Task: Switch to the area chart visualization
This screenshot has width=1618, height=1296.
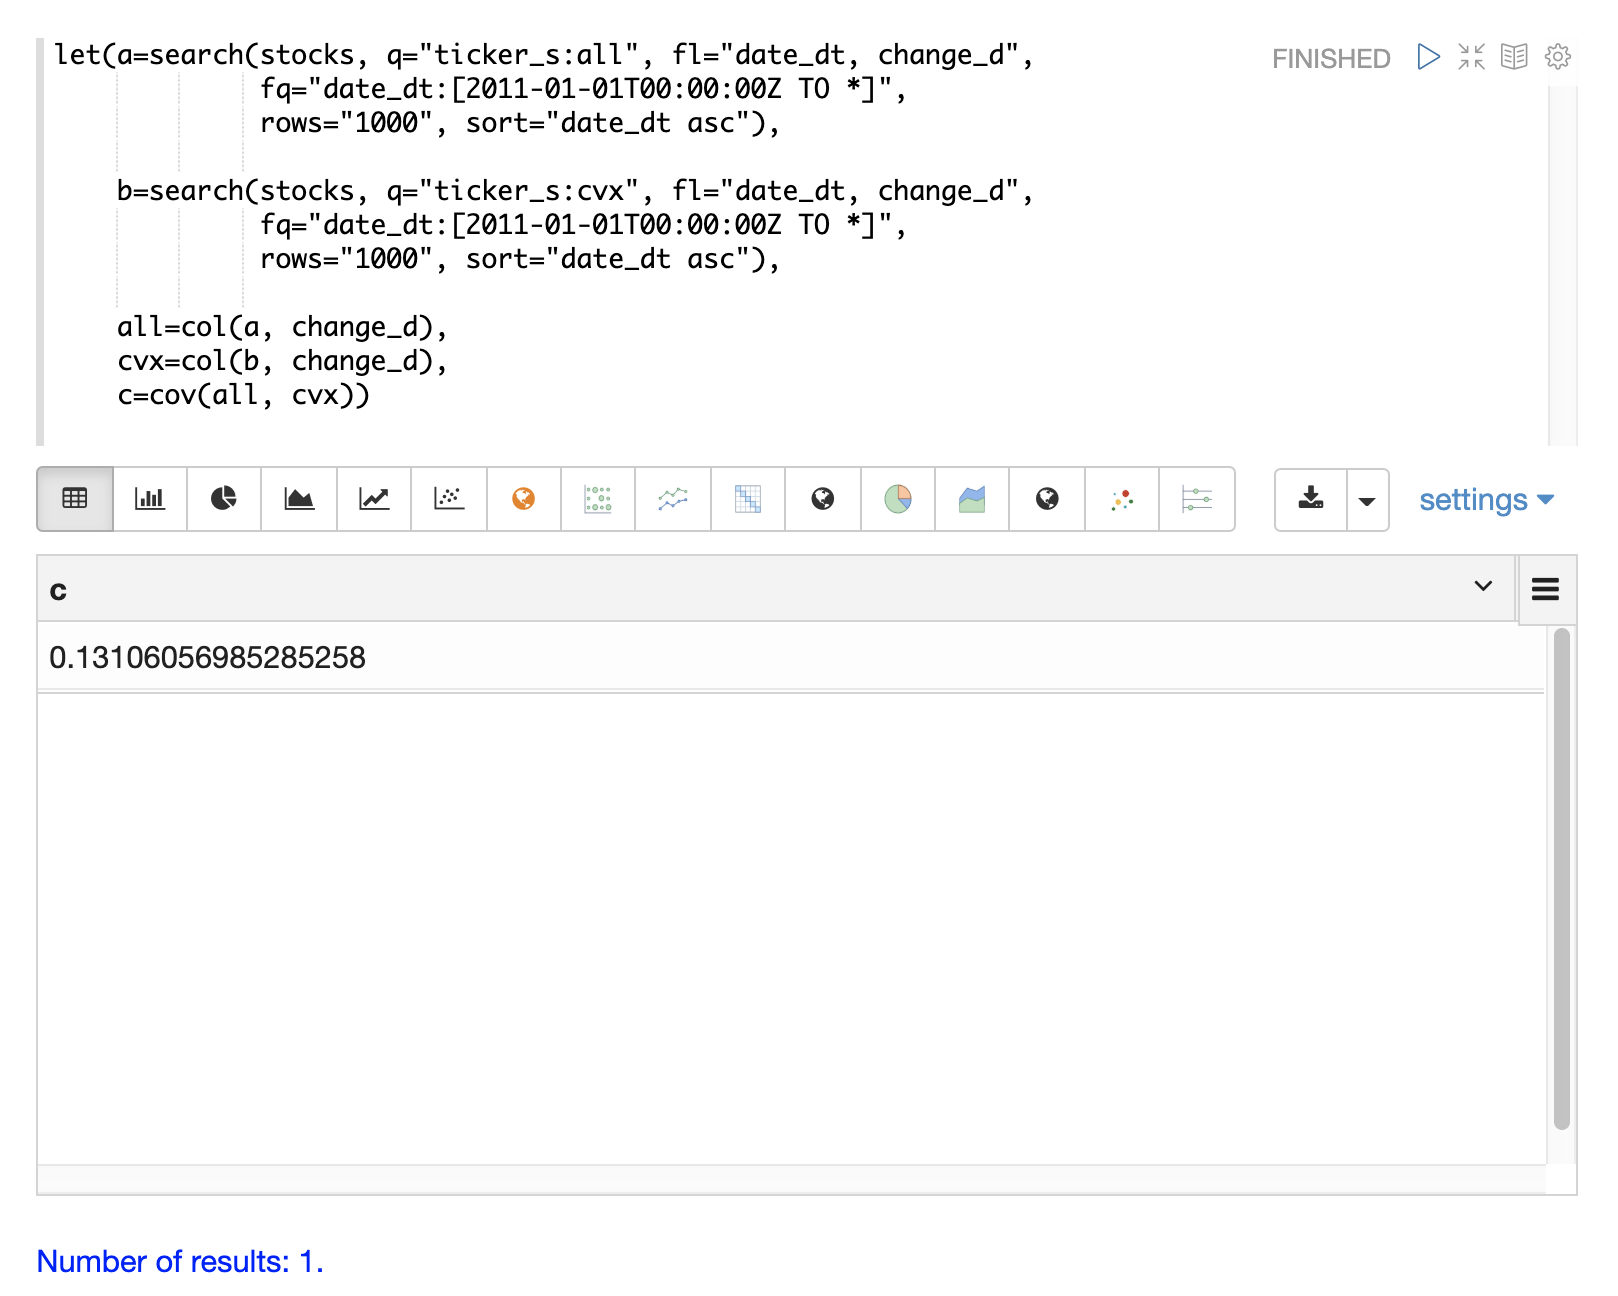Action: (299, 499)
